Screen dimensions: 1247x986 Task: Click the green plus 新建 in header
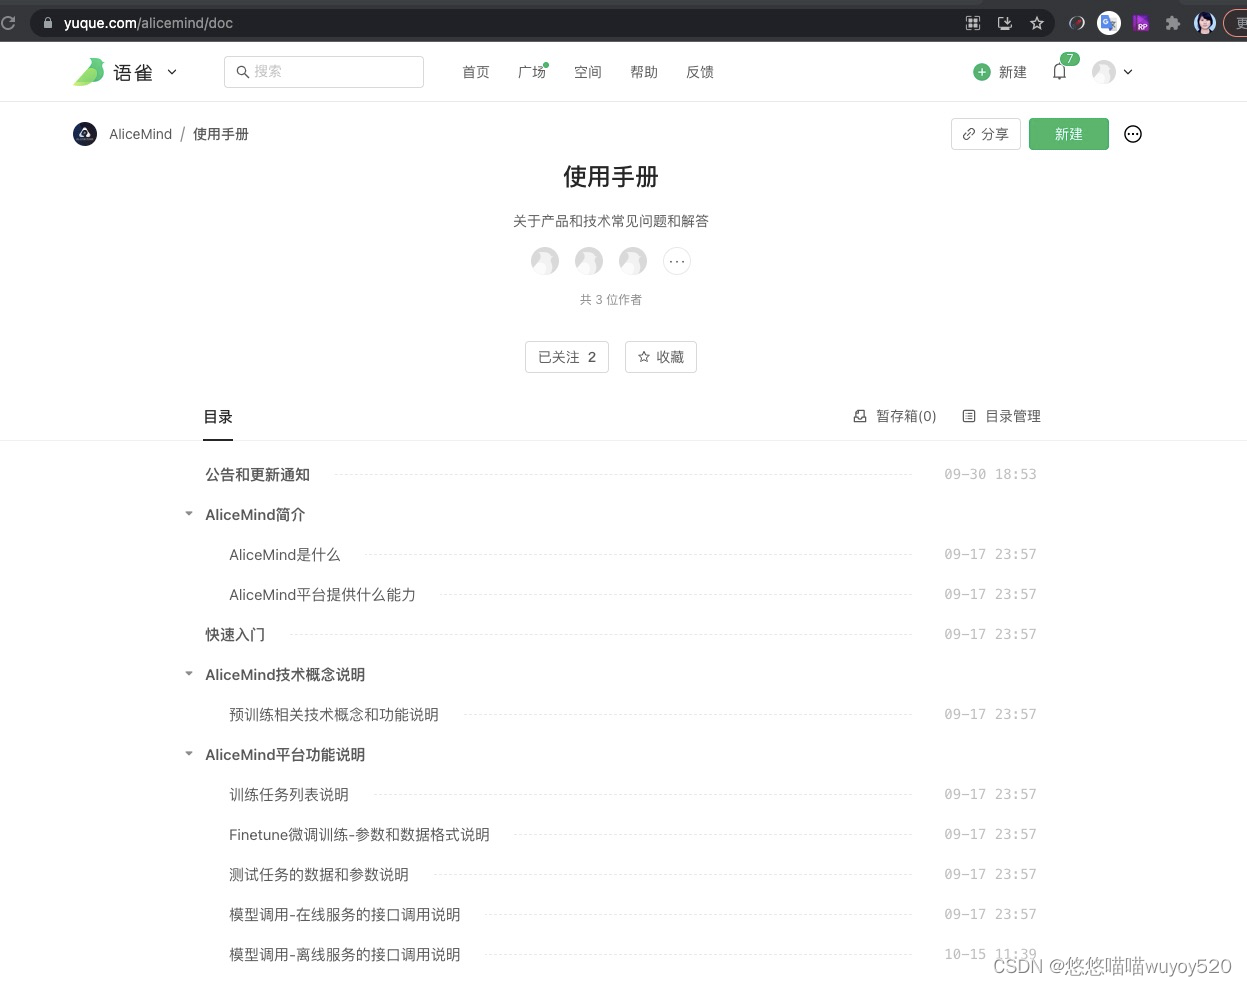coord(1000,72)
